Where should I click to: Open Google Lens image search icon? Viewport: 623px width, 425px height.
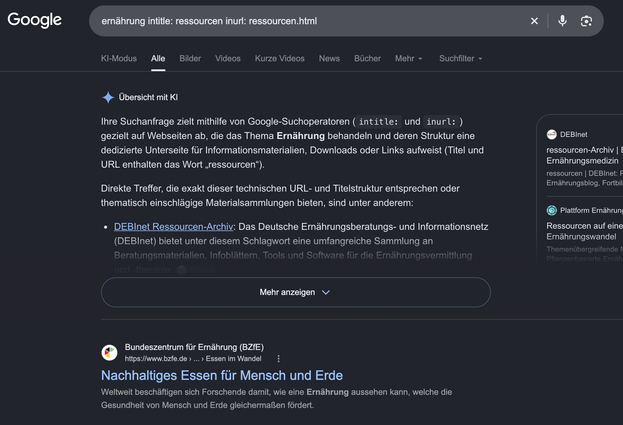pos(586,21)
